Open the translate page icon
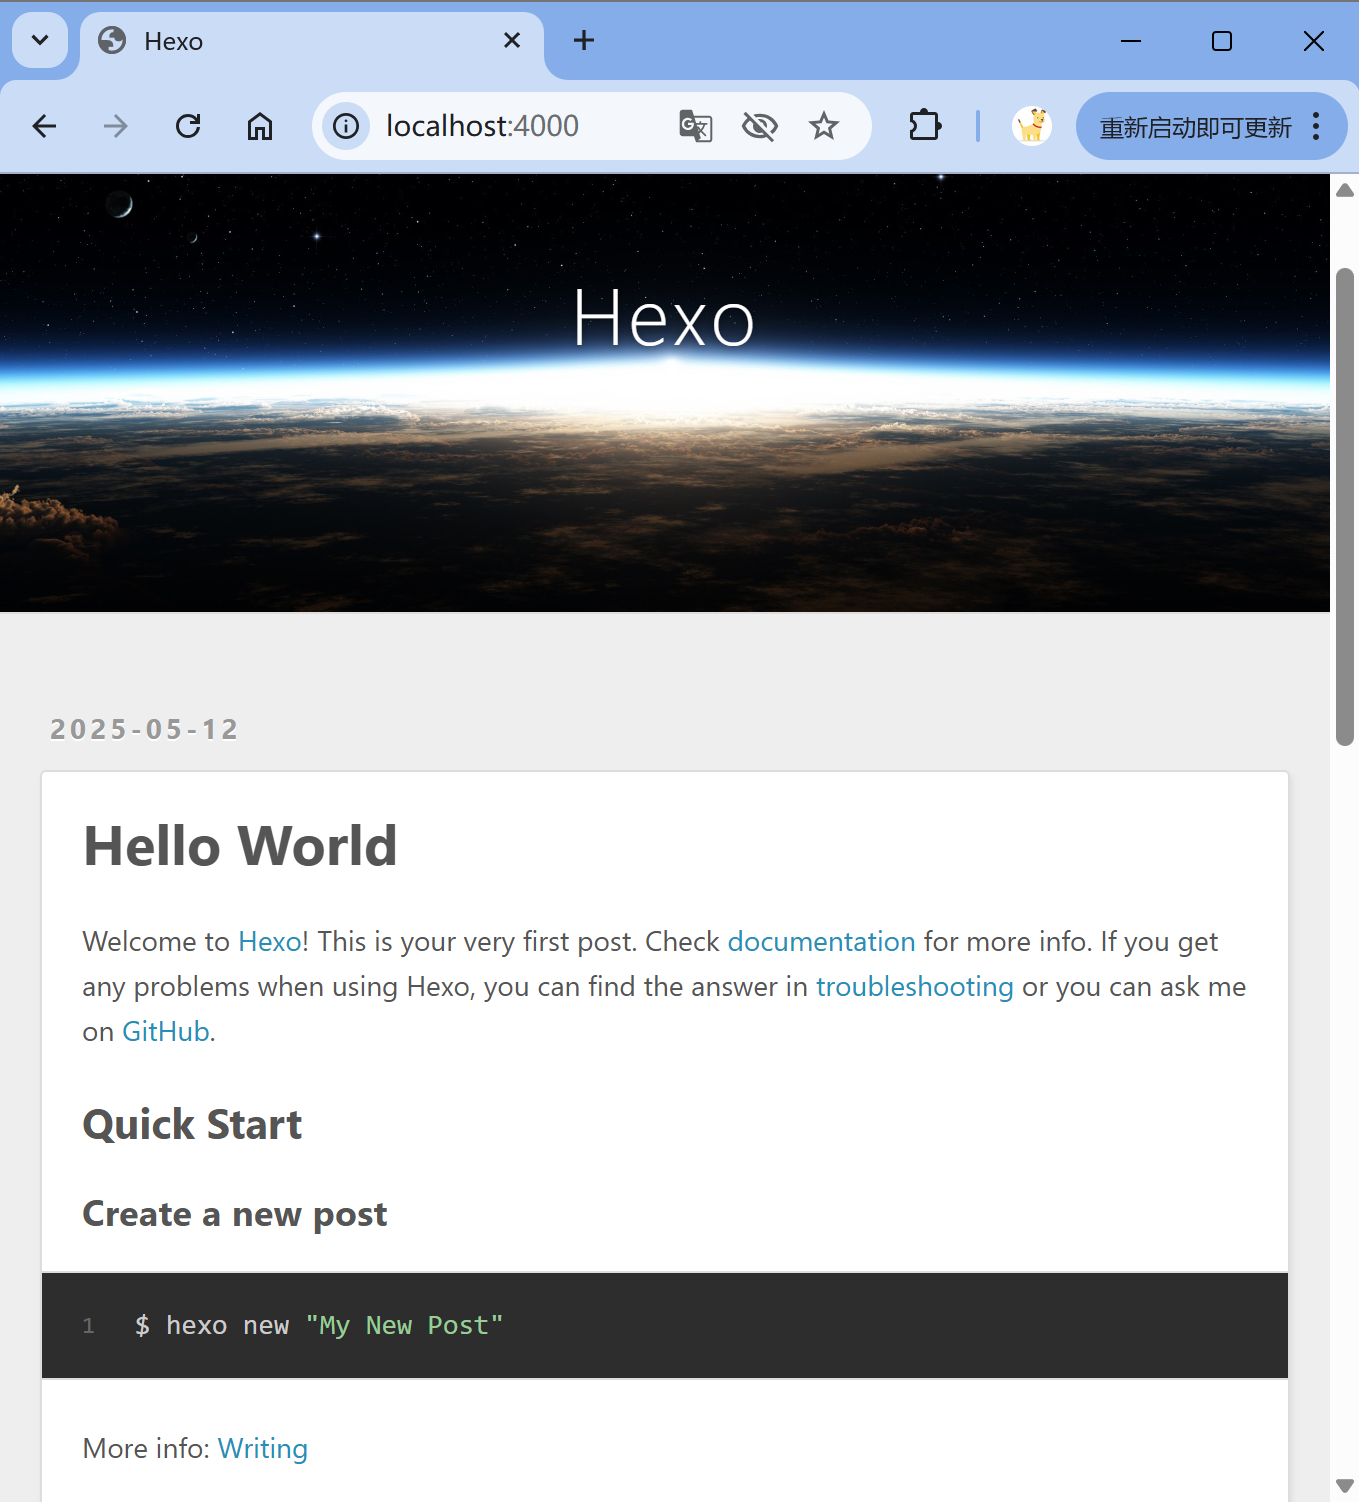 coord(695,126)
